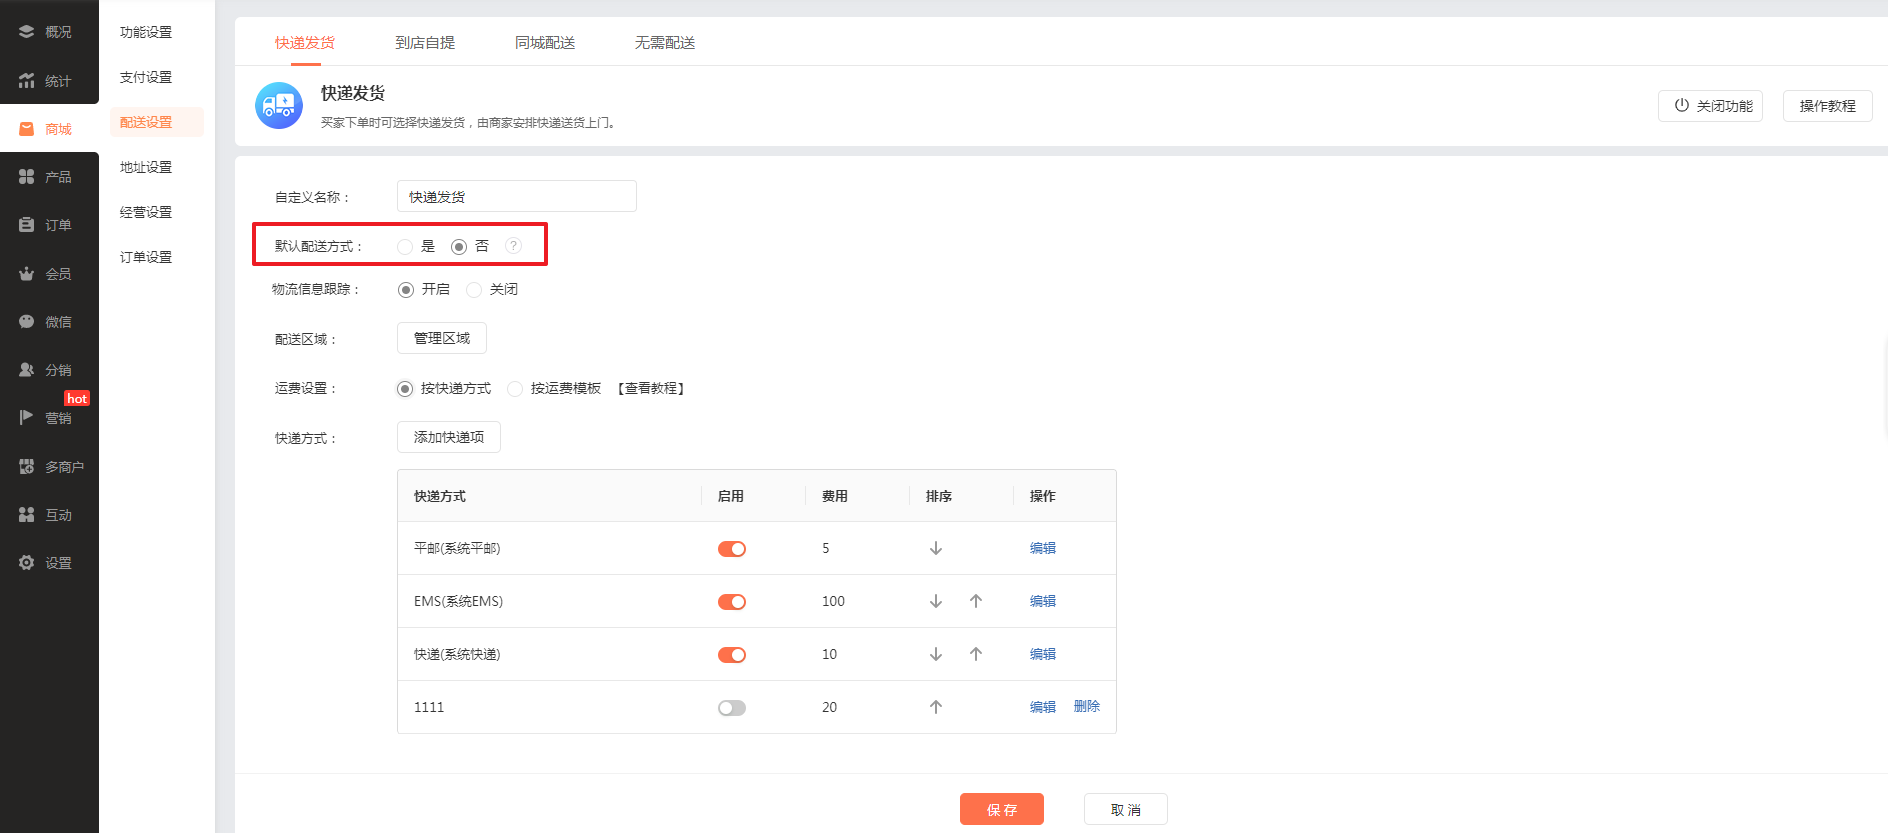Click the 关闭功能 button
The height and width of the screenshot is (833, 1888).
(x=1710, y=106)
